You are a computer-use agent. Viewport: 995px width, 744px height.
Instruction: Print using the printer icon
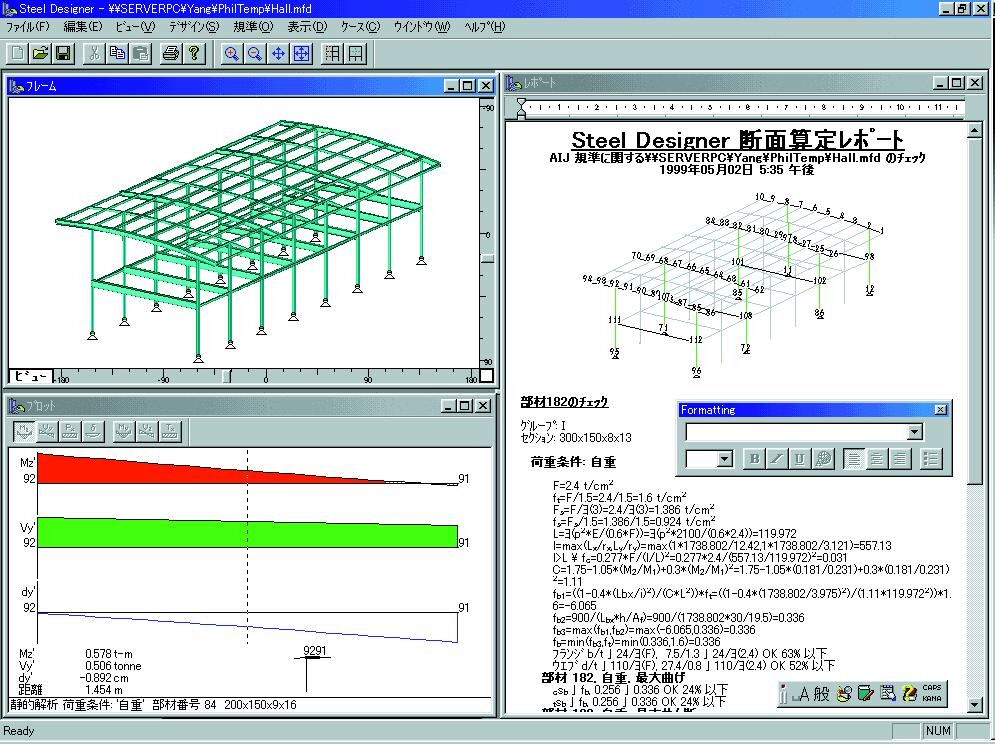click(x=171, y=53)
